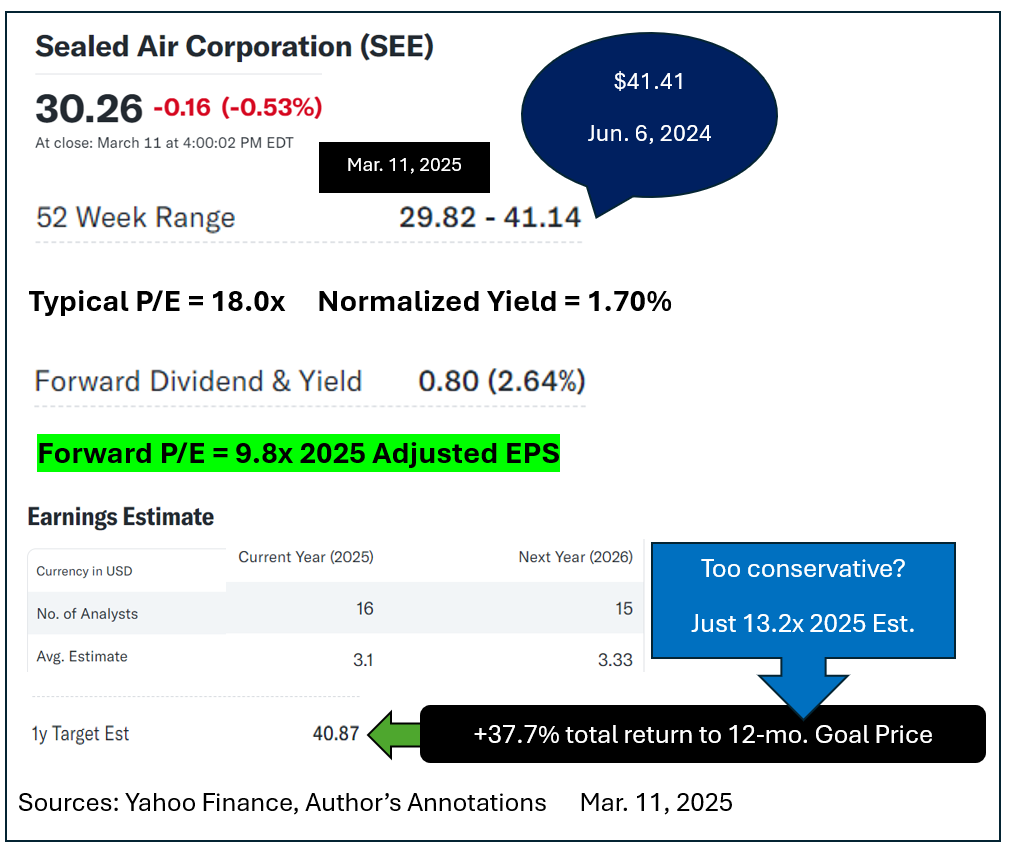This screenshot has width=1009, height=847.
Task: Click the Current Year (2025) column header
Action: (305, 557)
